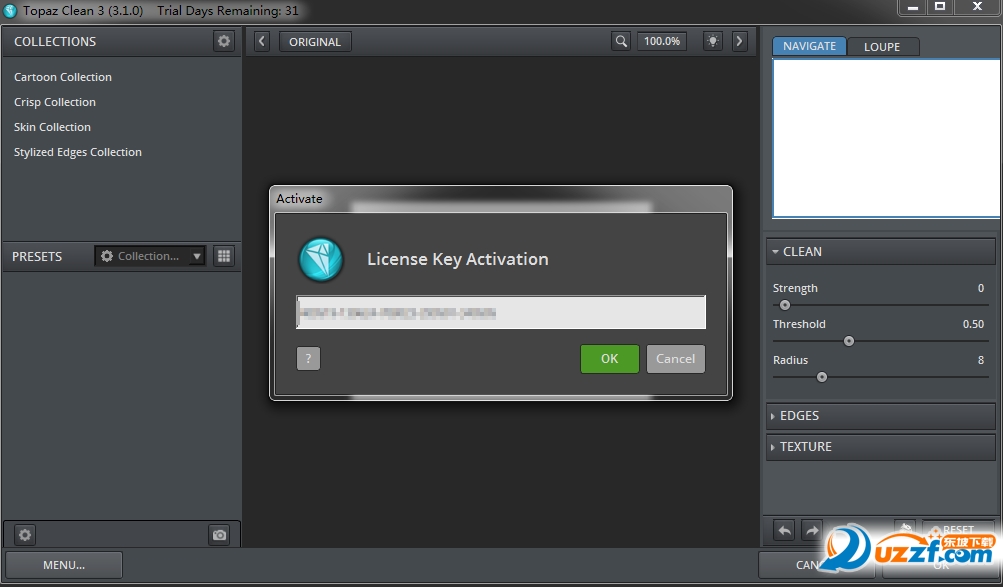The image size is (1003, 587).
Task: Expand the TEXTURE panel
Action: (881, 447)
